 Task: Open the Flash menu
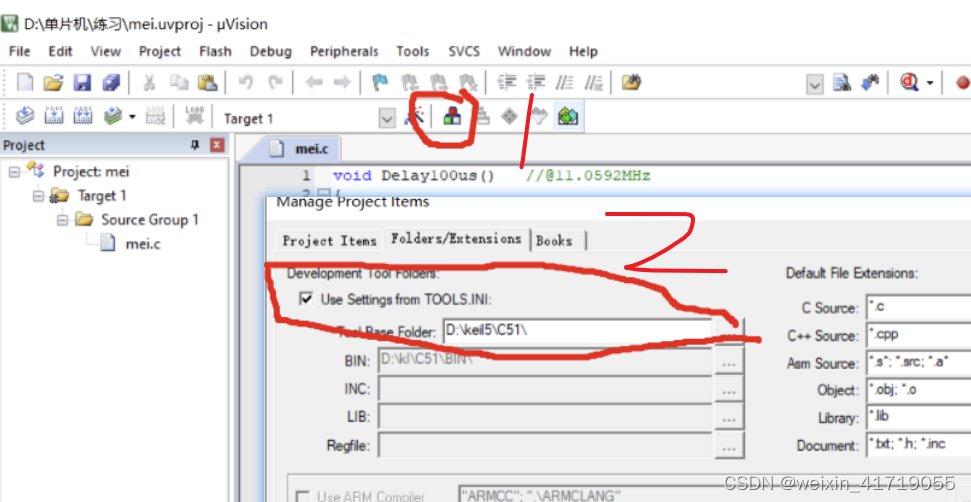[x=216, y=51]
